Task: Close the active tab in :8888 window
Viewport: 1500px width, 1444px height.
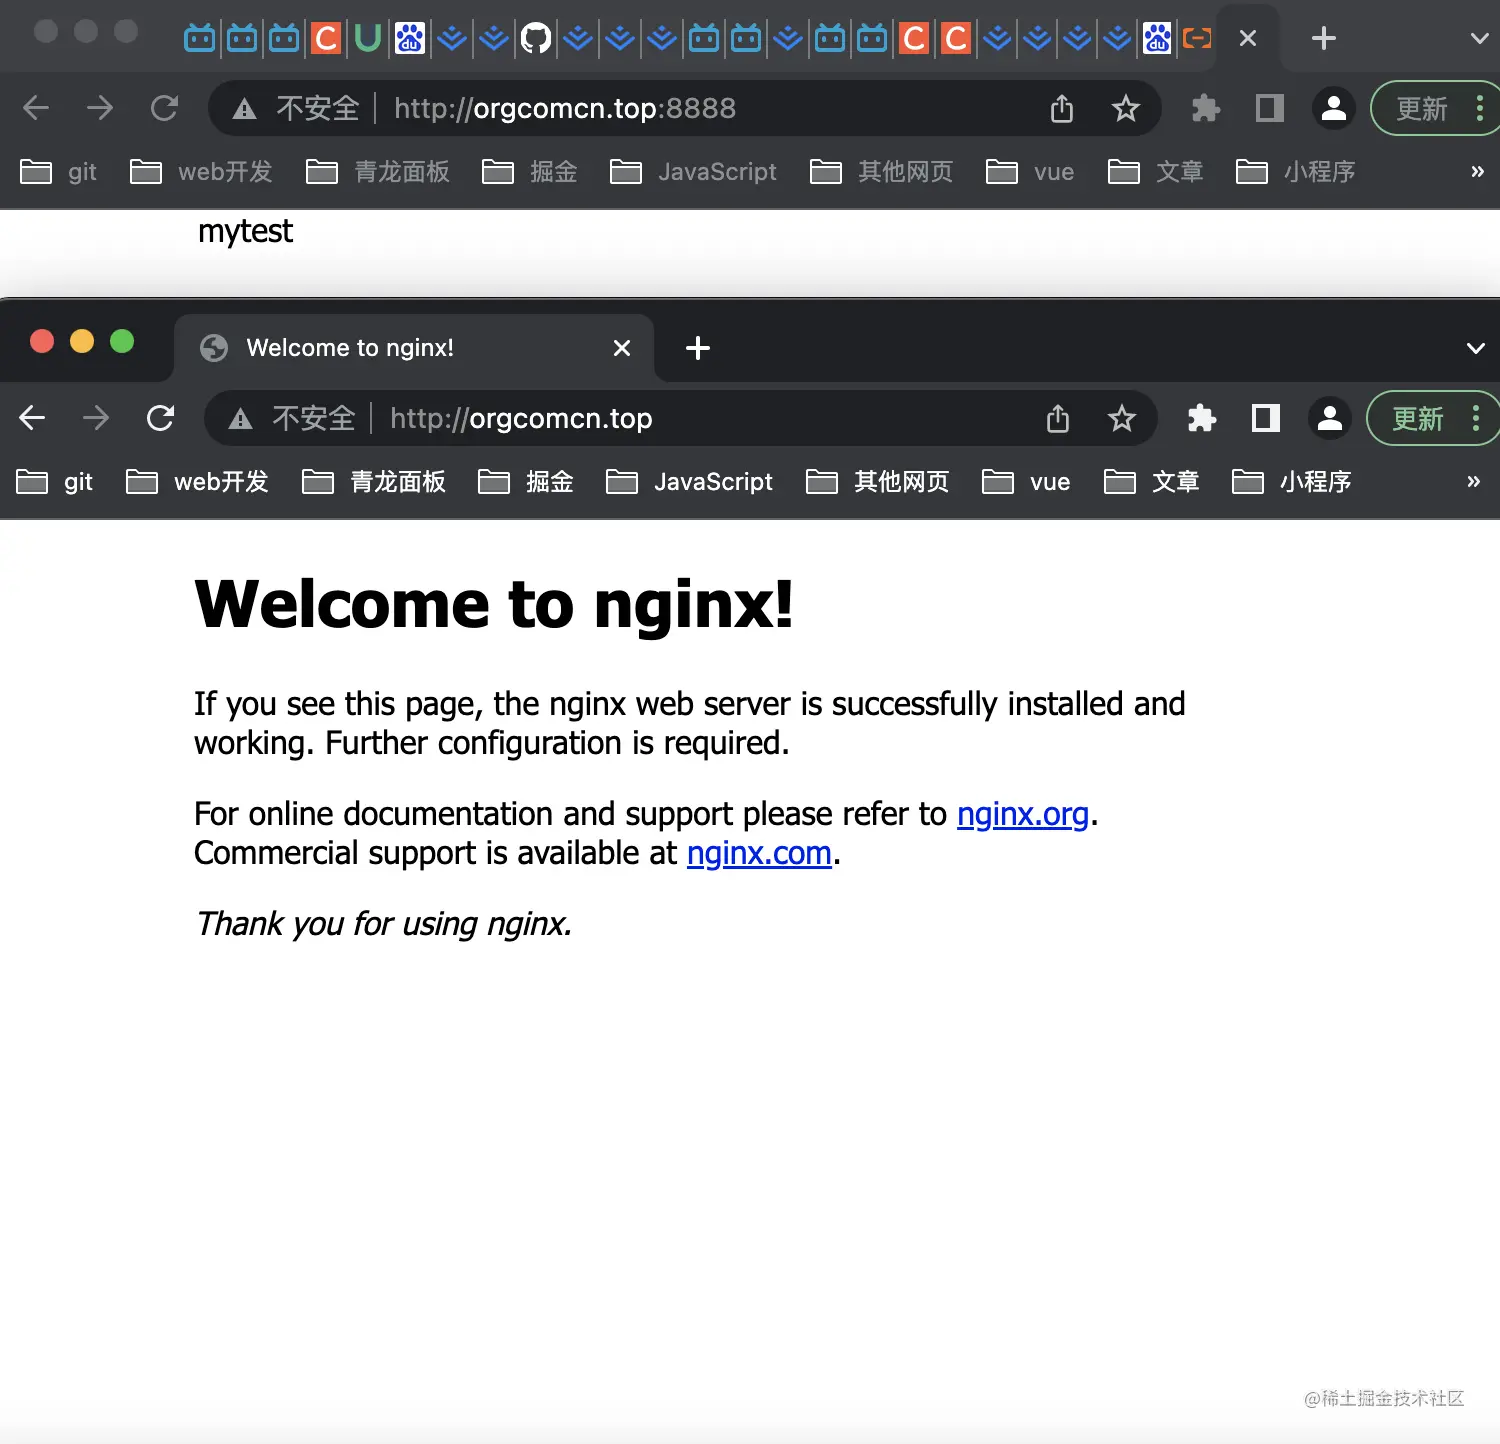Action: pyautogui.click(x=1248, y=38)
